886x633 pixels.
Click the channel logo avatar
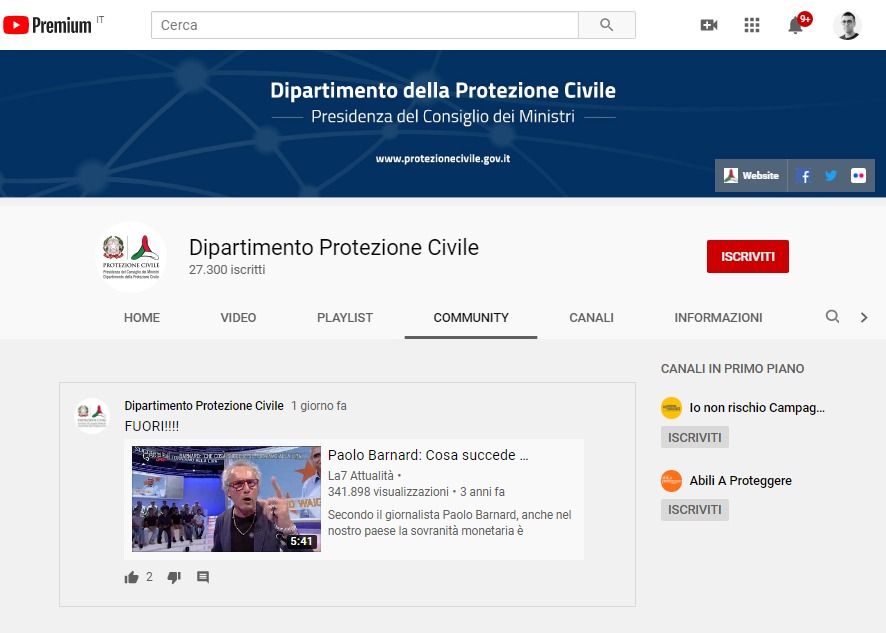click(x=131, y=257)
